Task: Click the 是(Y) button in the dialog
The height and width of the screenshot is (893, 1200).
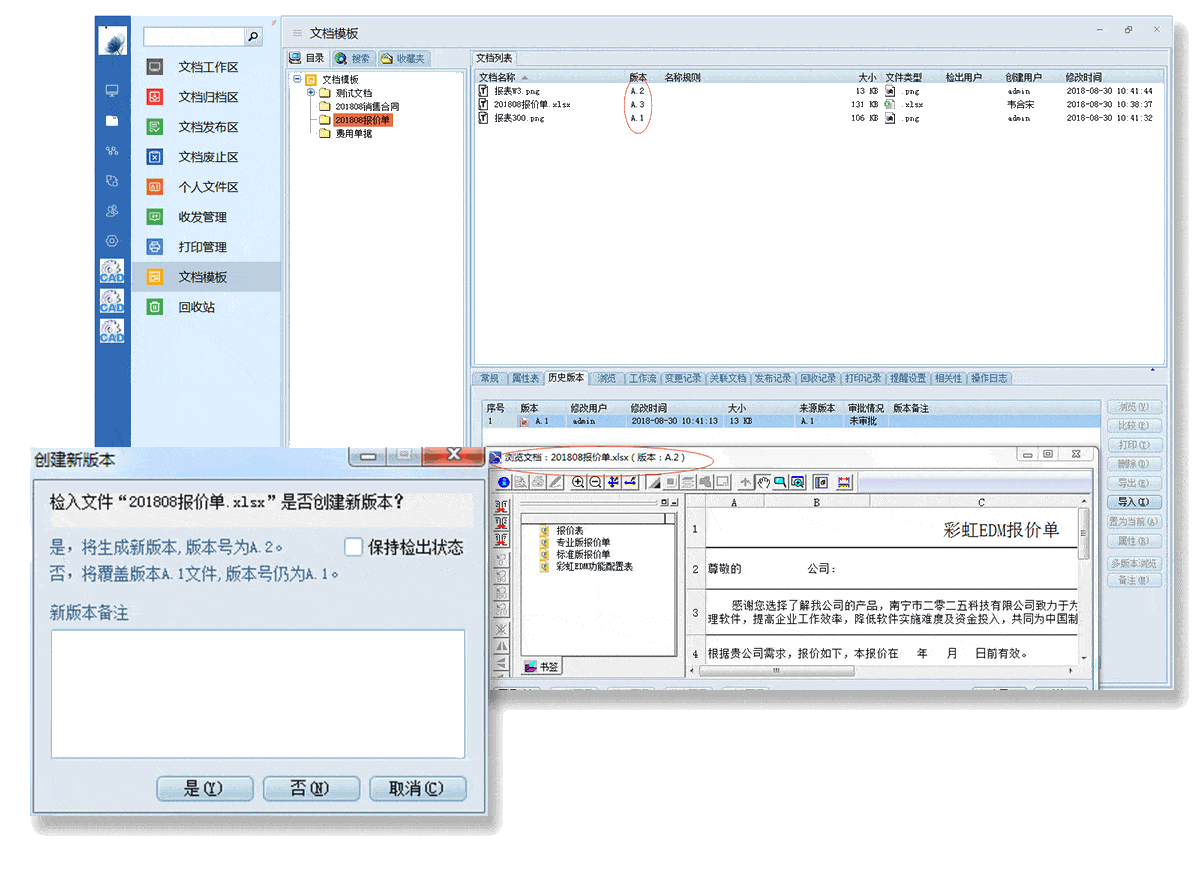Action: click(x=204, y=788)
